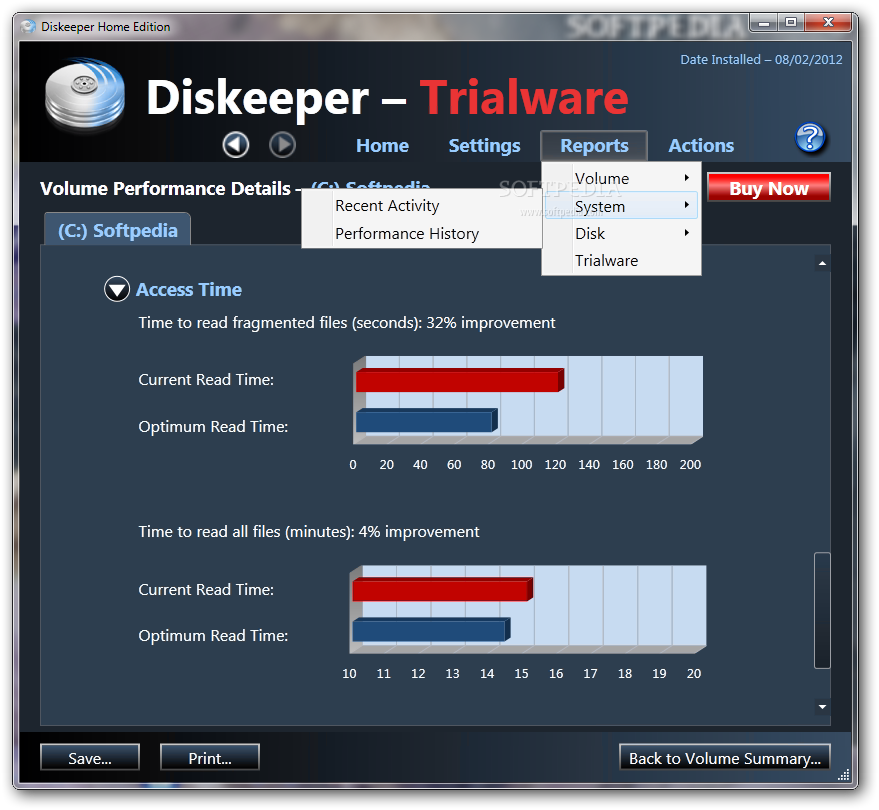The width and height of the screenshot is (879, 810).
Task: Click blue Optimum Read Time bar in seconds chart
Action: pyautogui.click(x=427, y=420)
